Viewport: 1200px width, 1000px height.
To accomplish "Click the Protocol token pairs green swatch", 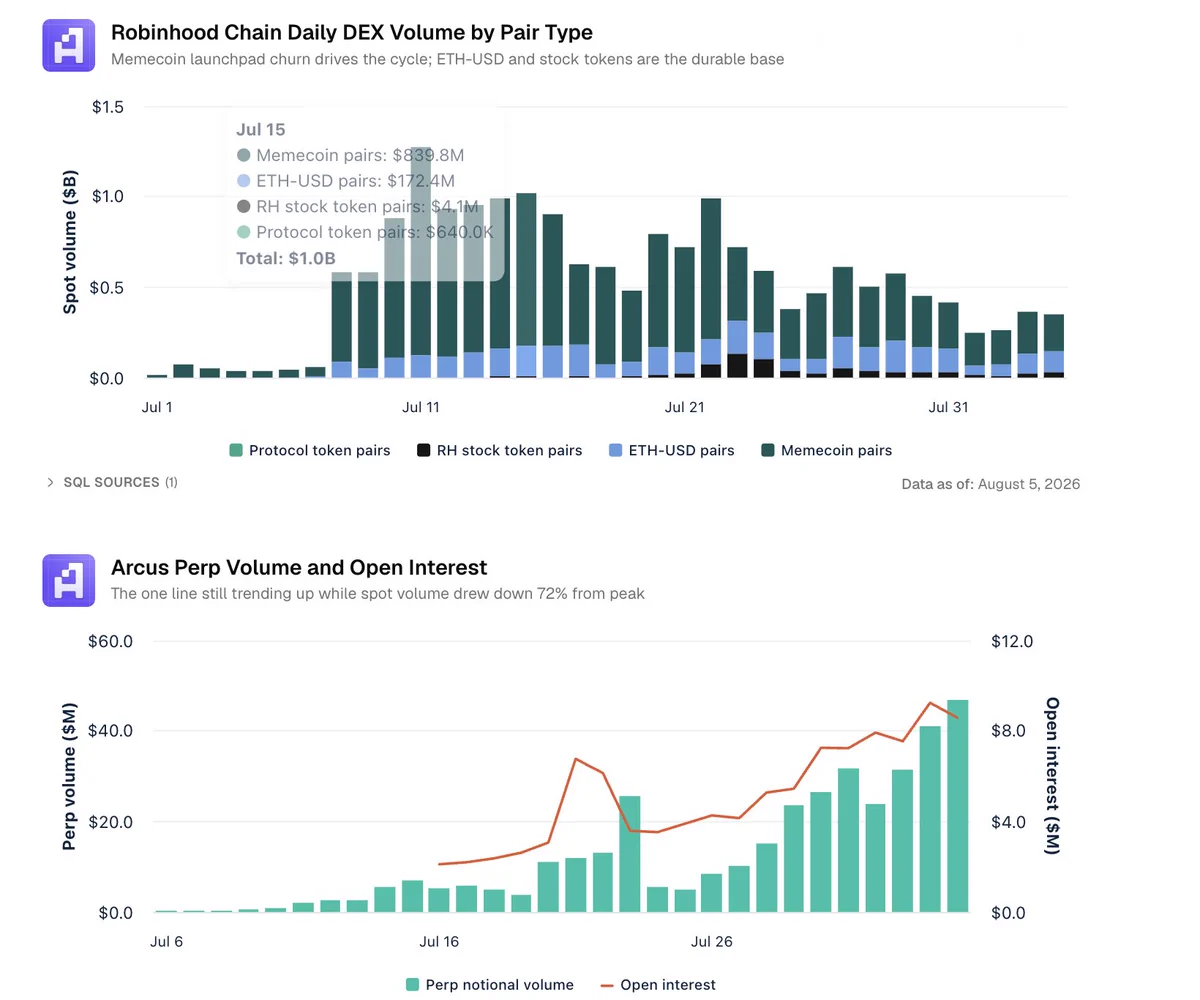I will point(236,450).
